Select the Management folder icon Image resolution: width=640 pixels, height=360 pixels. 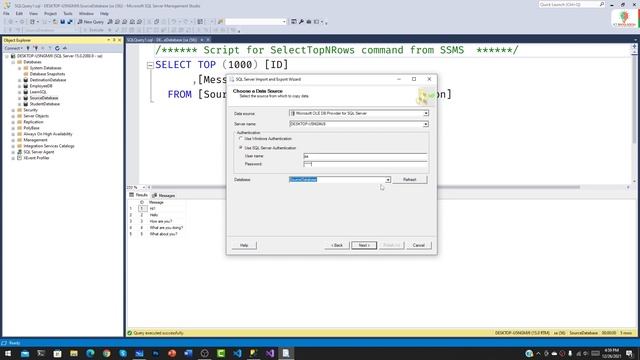tap(19, 140)
